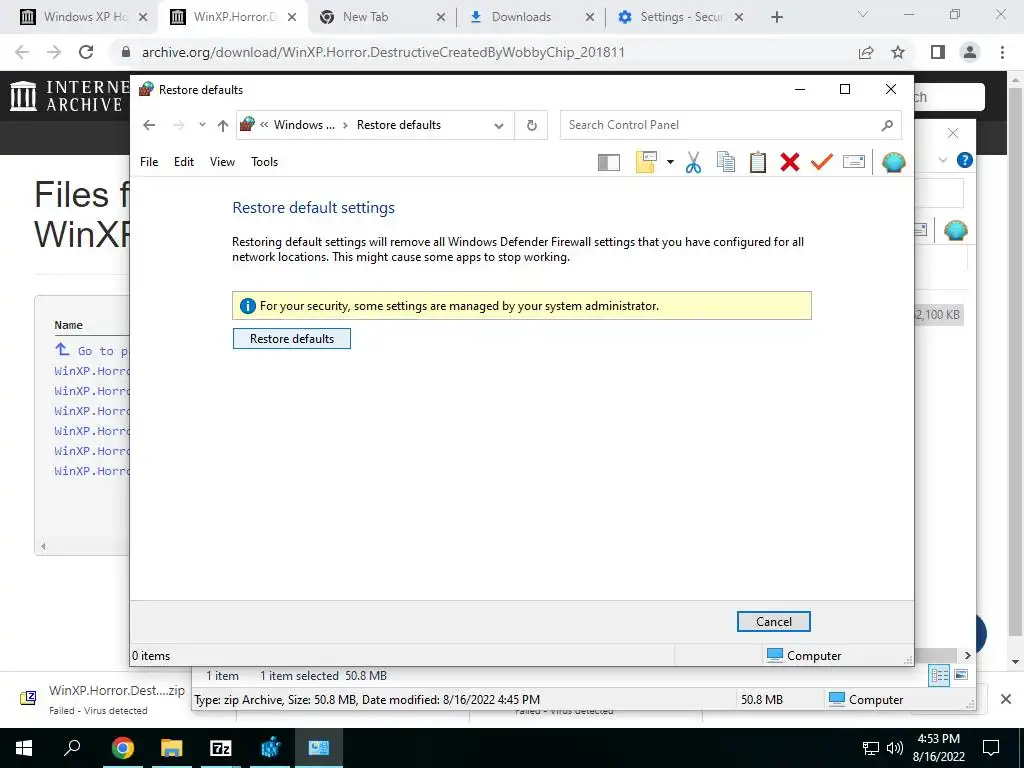Click the Copy toolbar icon

pyautogui.click(x=726, y=162)
